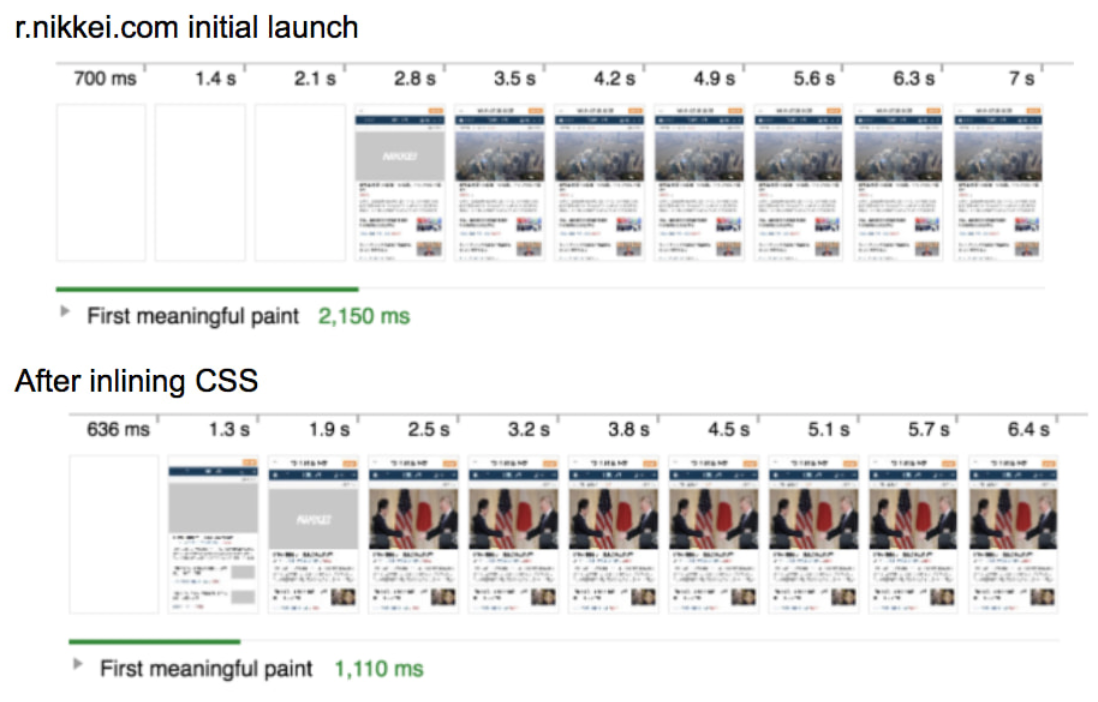The width and height of the screenshot is (1098, 702).
Task: Open the 3.5 s filmstrip screenshot
Action: point(500,182)
